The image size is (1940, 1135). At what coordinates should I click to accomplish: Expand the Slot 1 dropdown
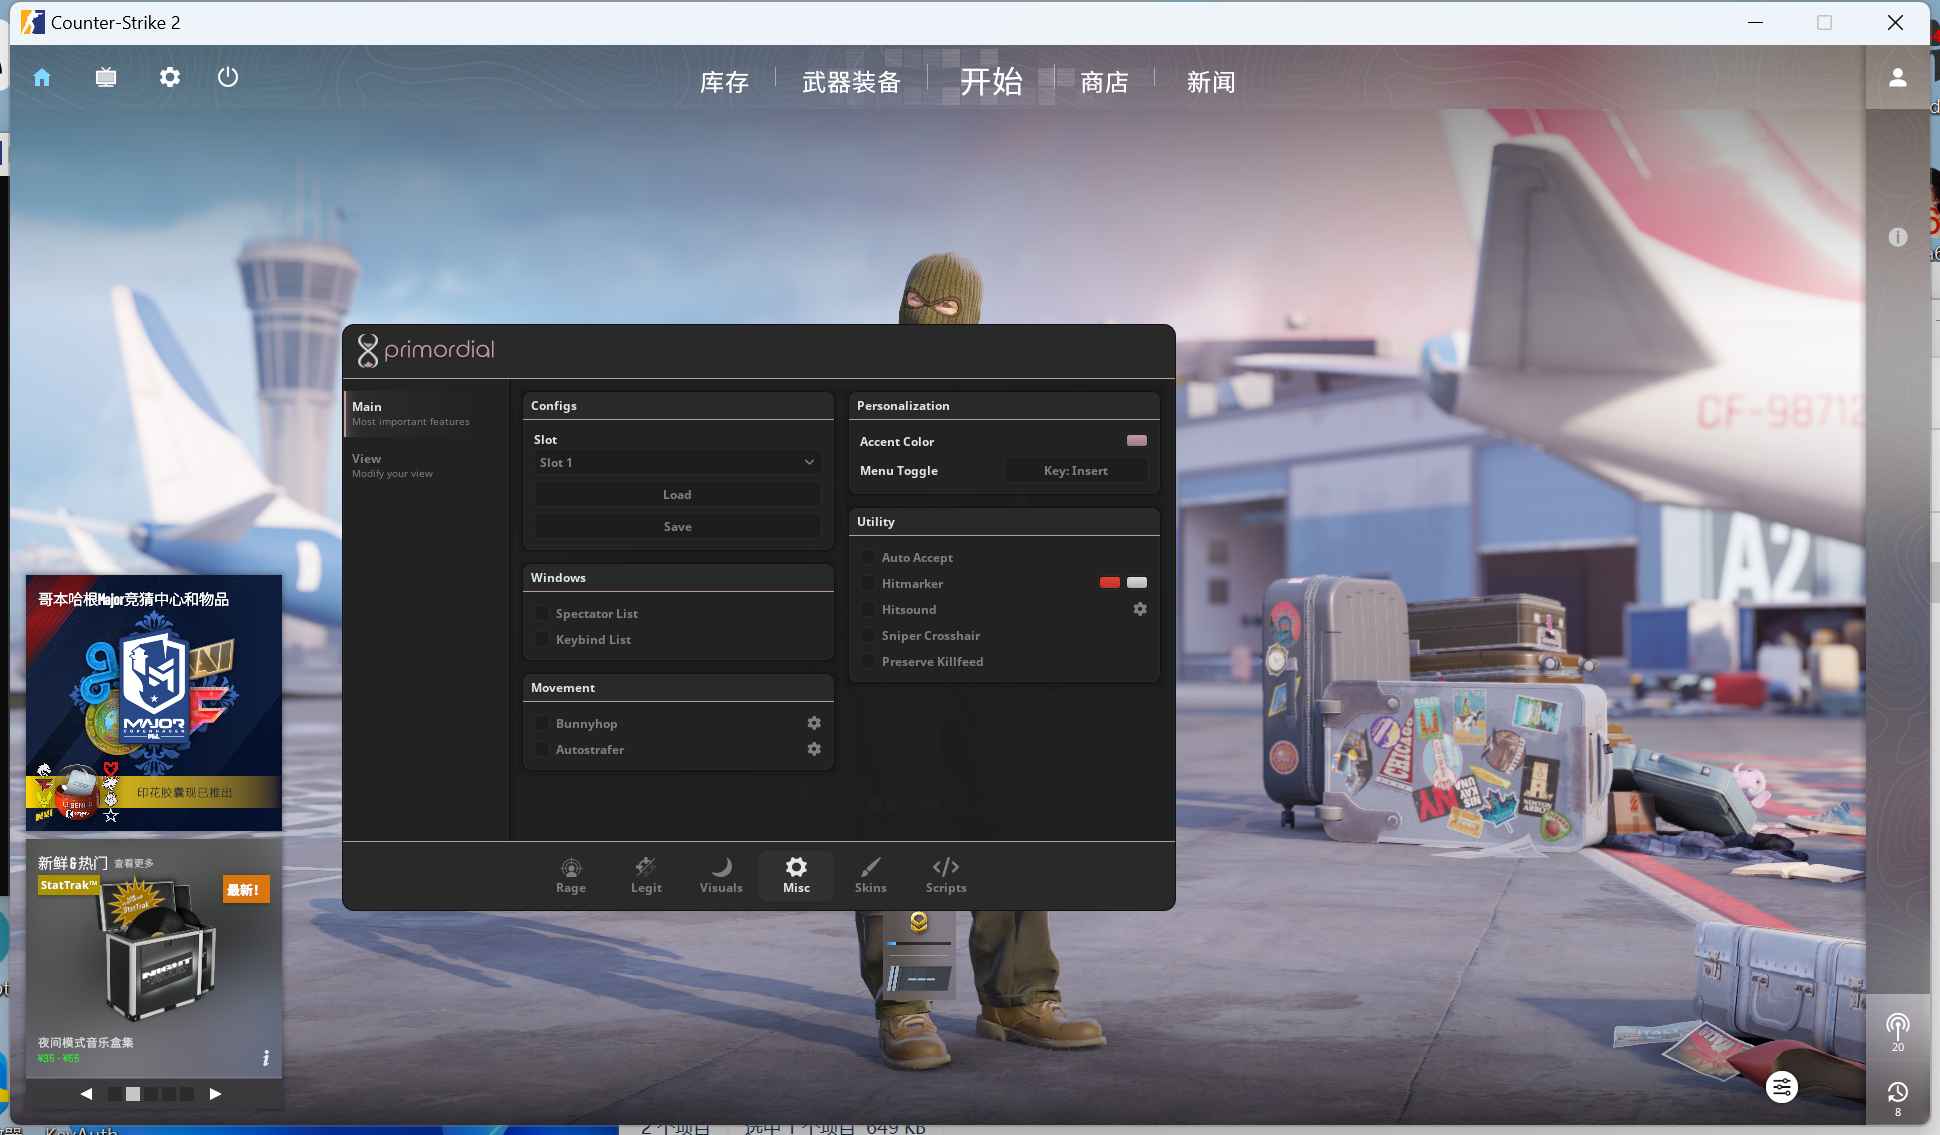[677, 462]
